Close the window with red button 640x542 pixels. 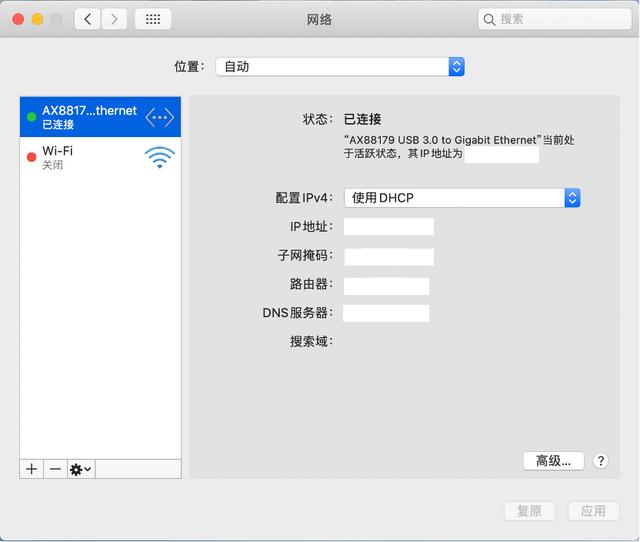[18, 19]
